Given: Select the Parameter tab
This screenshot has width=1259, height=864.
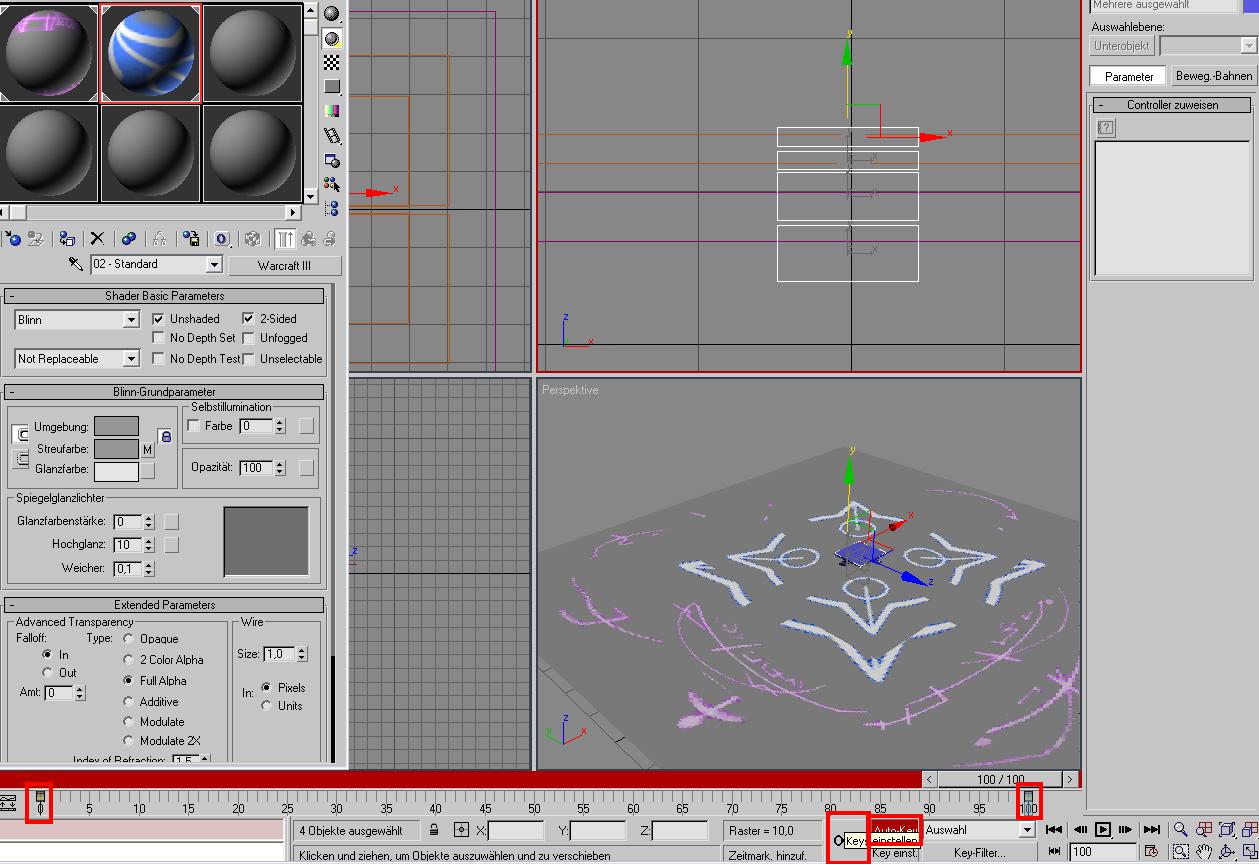Looking at the screenshot, I should [x=1129, y=76].
